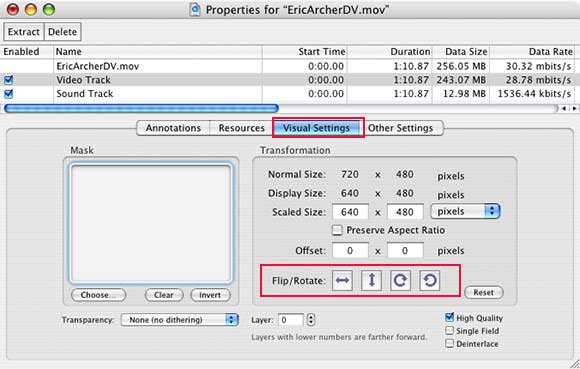Click the window resize grip
This screenshot has width=580, height=369.
pyautogui.click(x=574, y=363)
